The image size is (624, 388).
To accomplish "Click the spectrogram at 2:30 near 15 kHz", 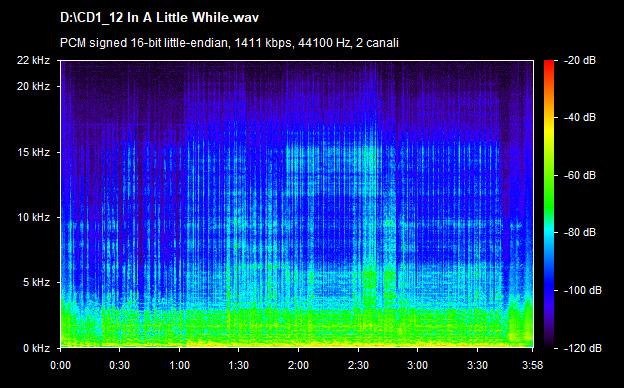I will pos(358,152).
